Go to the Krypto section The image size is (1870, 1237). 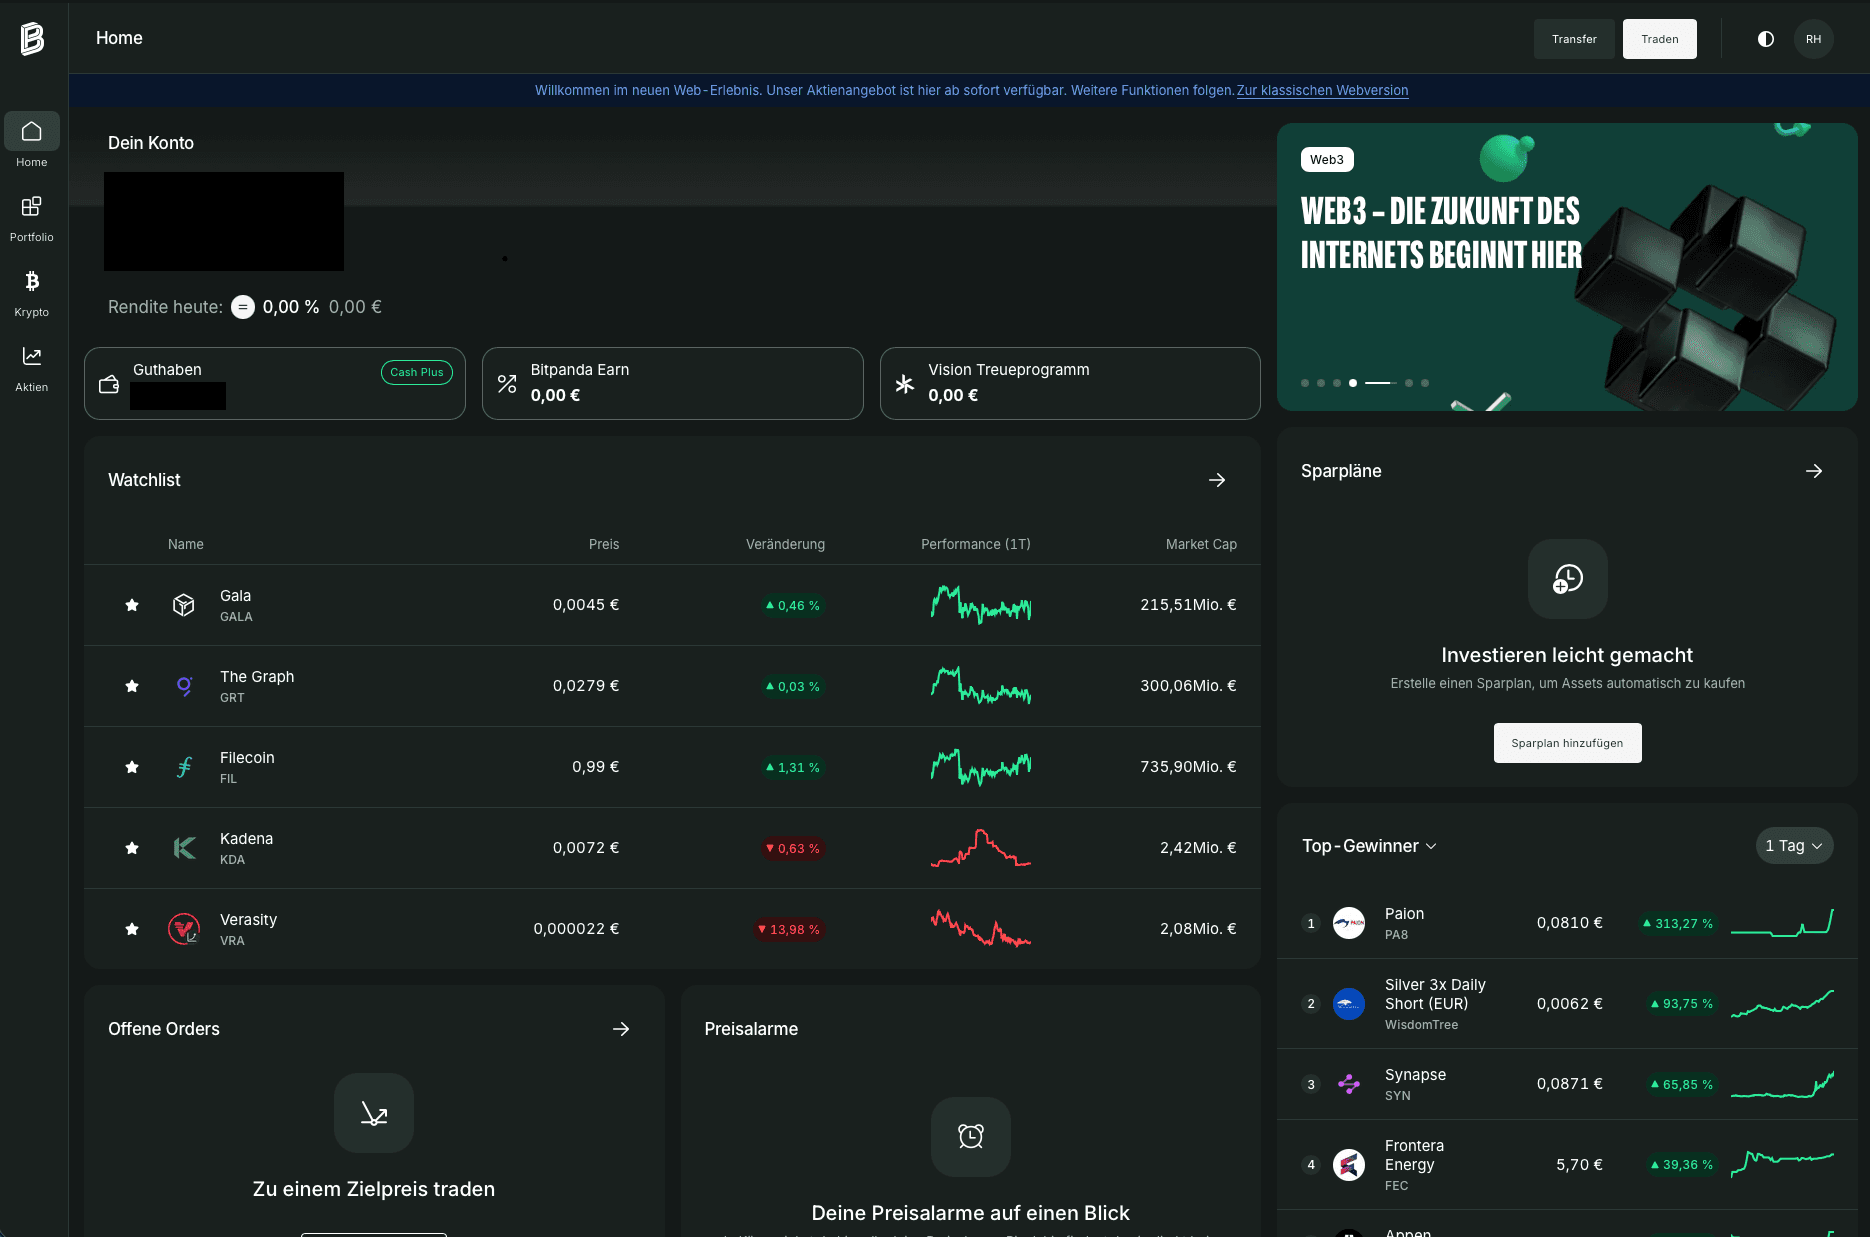click(32, 293)
